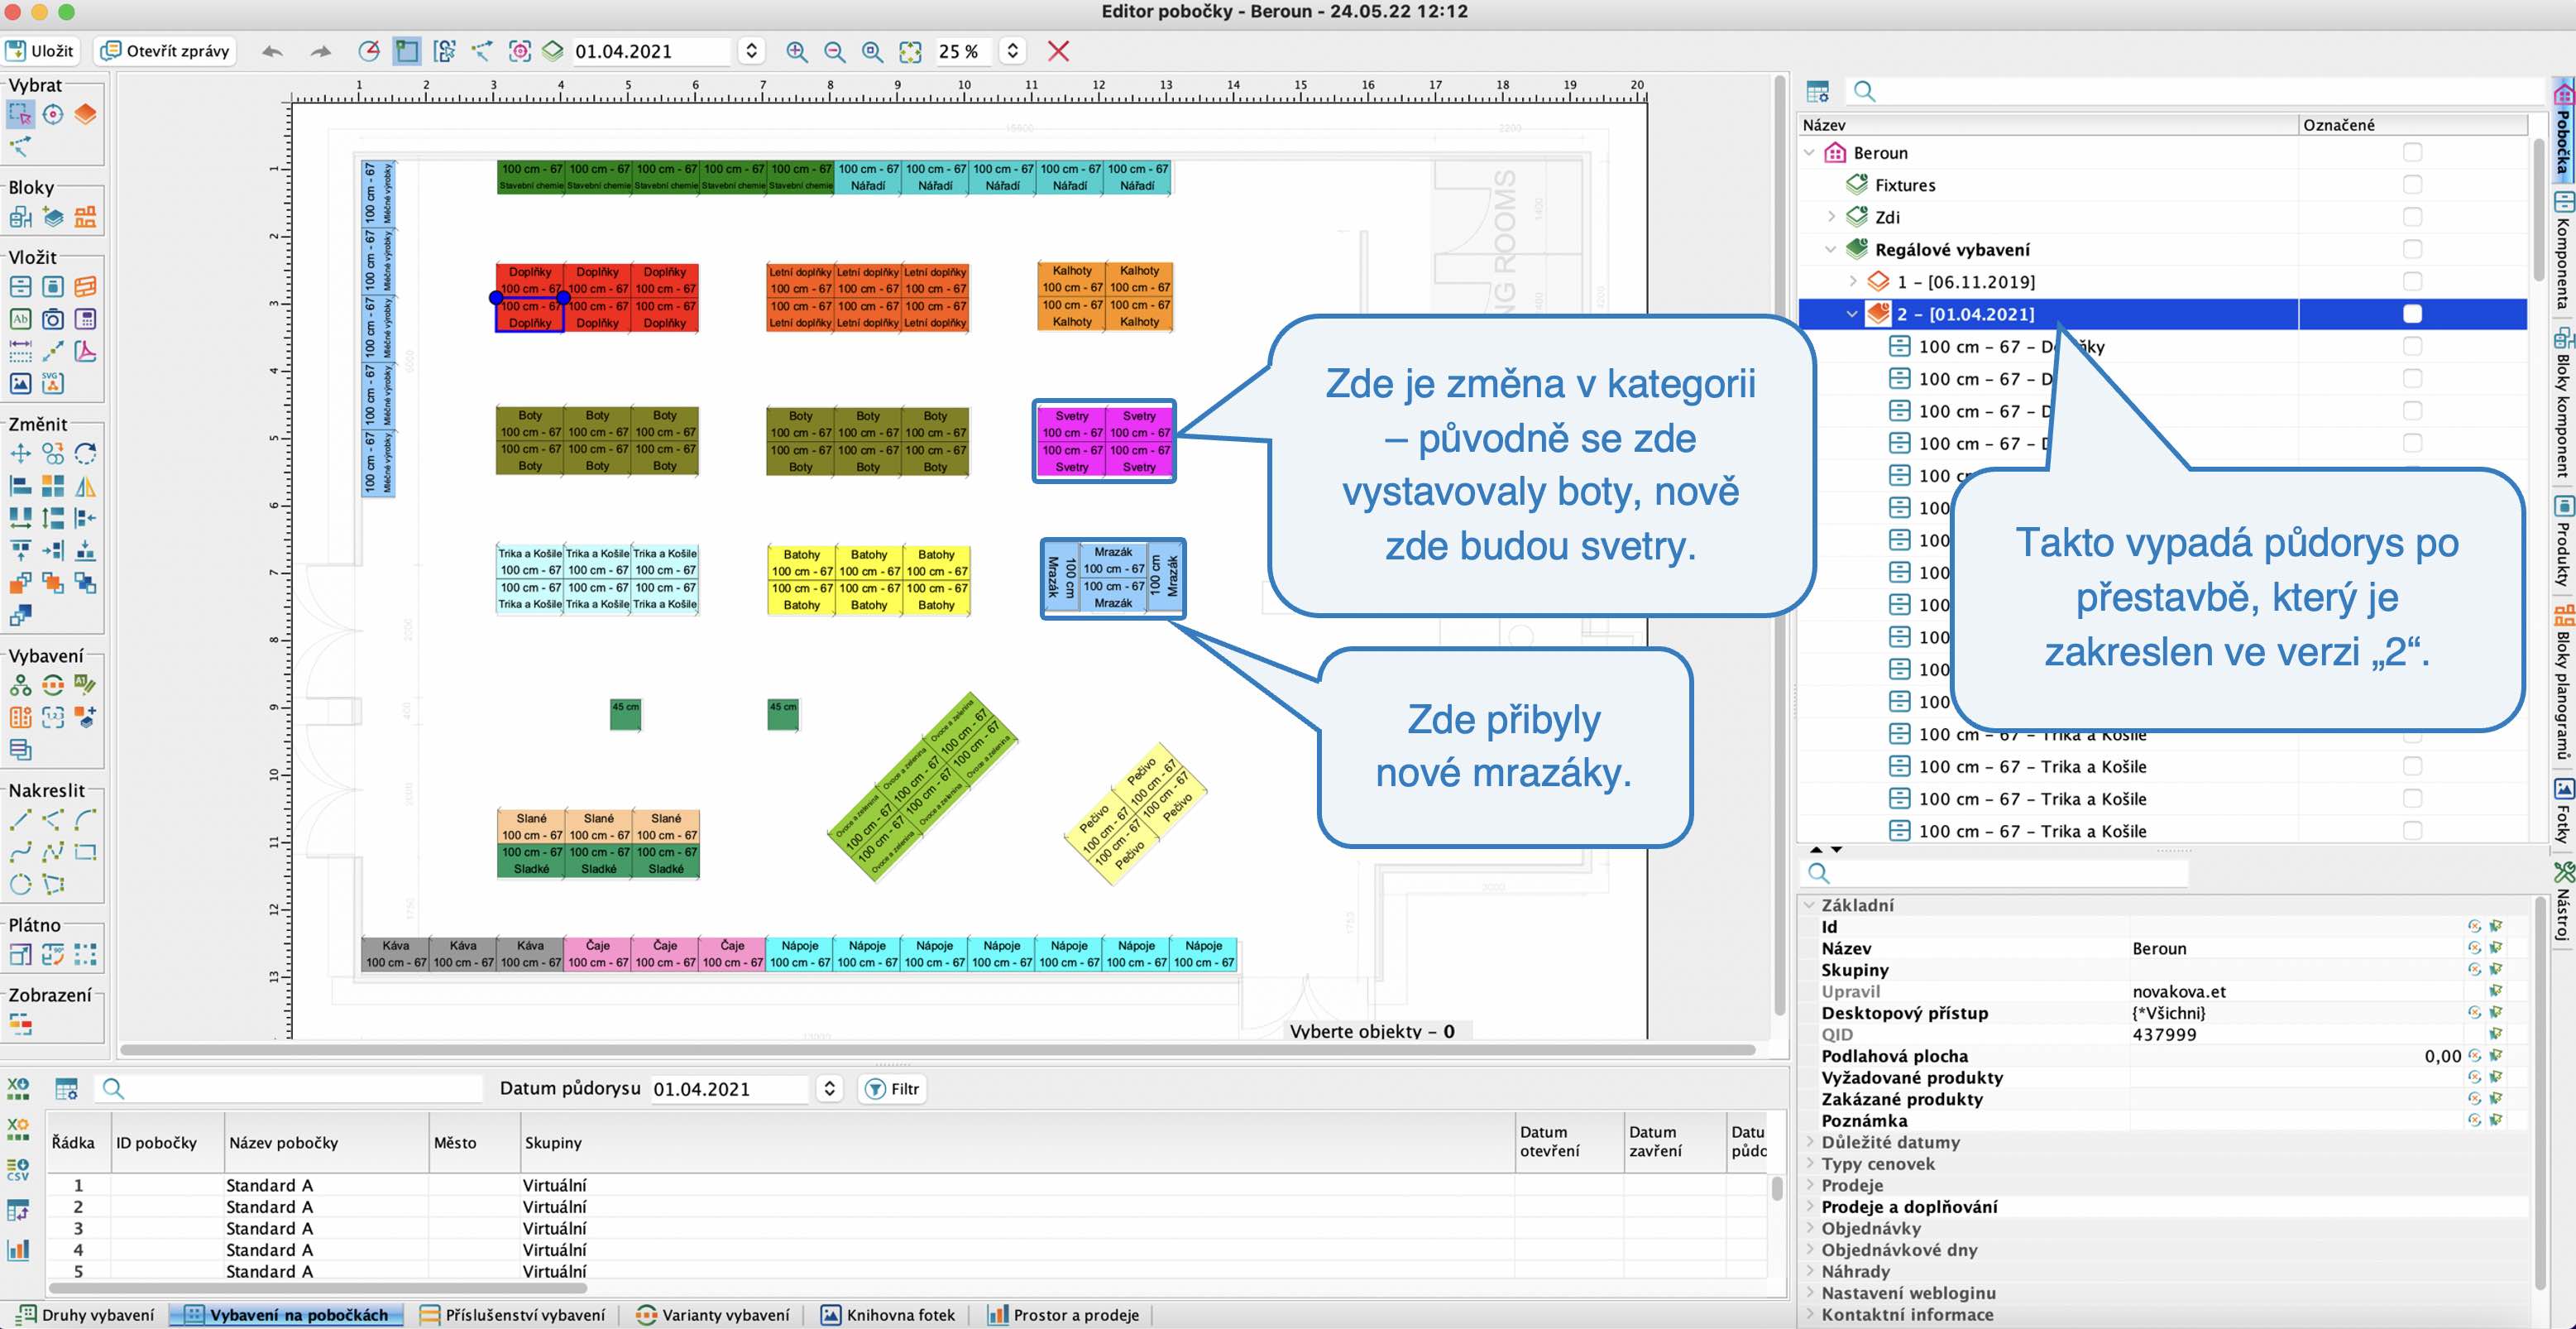This screenshot has width=2576, height=1329.
Task: Expand the Důležité datumy property group
Action: [1810, 1142]
